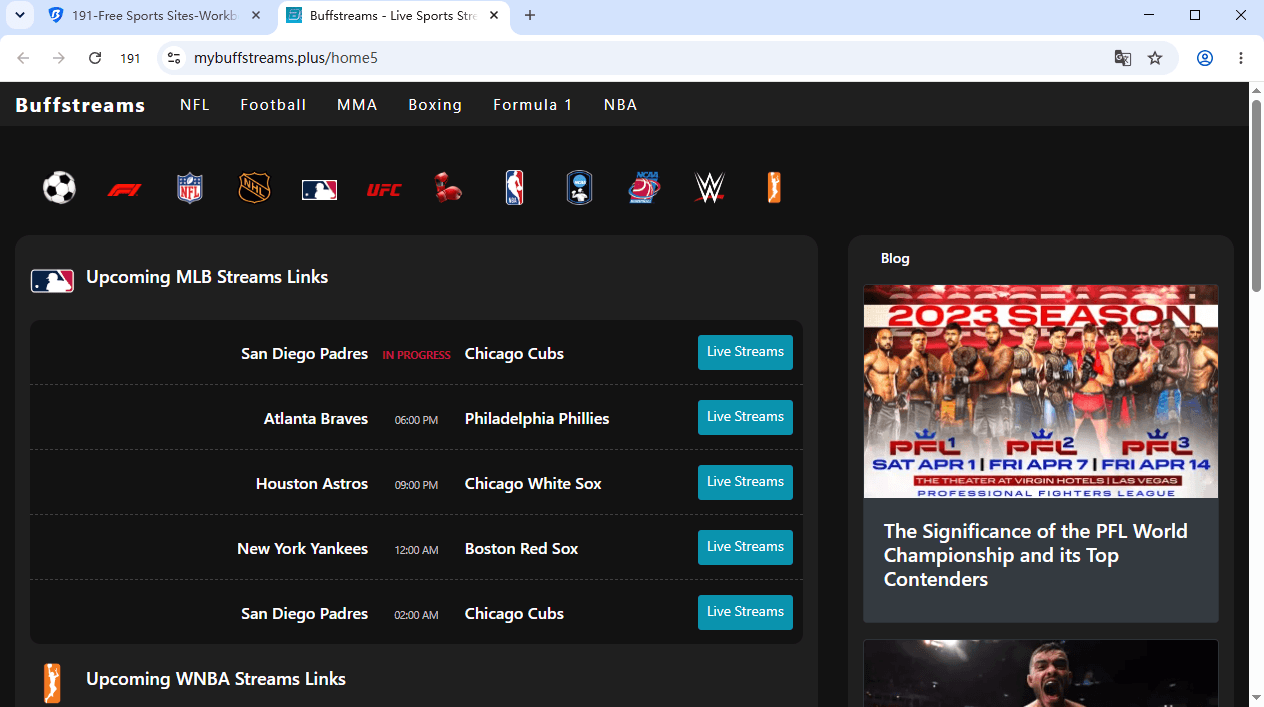1264x707 pixels.
Task: Open the Football navigation menu item
Action: tap(273, 105)
